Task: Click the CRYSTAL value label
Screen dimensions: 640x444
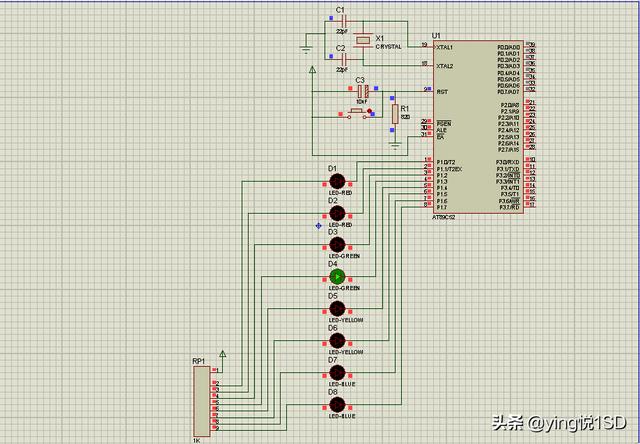Action: tap(388, 47)
